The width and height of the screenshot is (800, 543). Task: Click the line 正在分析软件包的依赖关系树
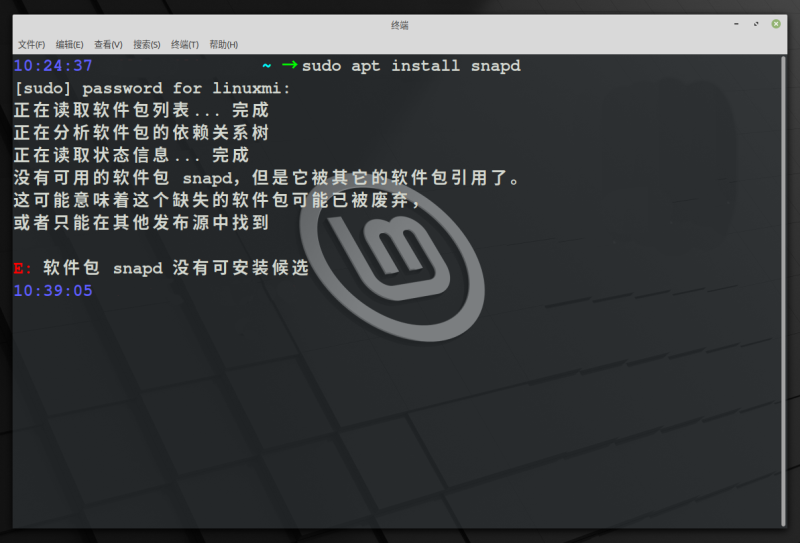click(141, 133)
